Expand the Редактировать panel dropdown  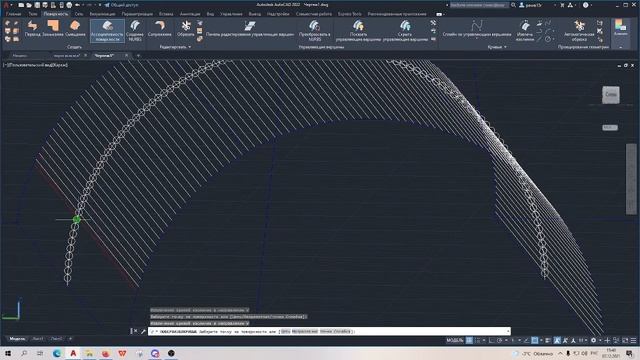175,47
